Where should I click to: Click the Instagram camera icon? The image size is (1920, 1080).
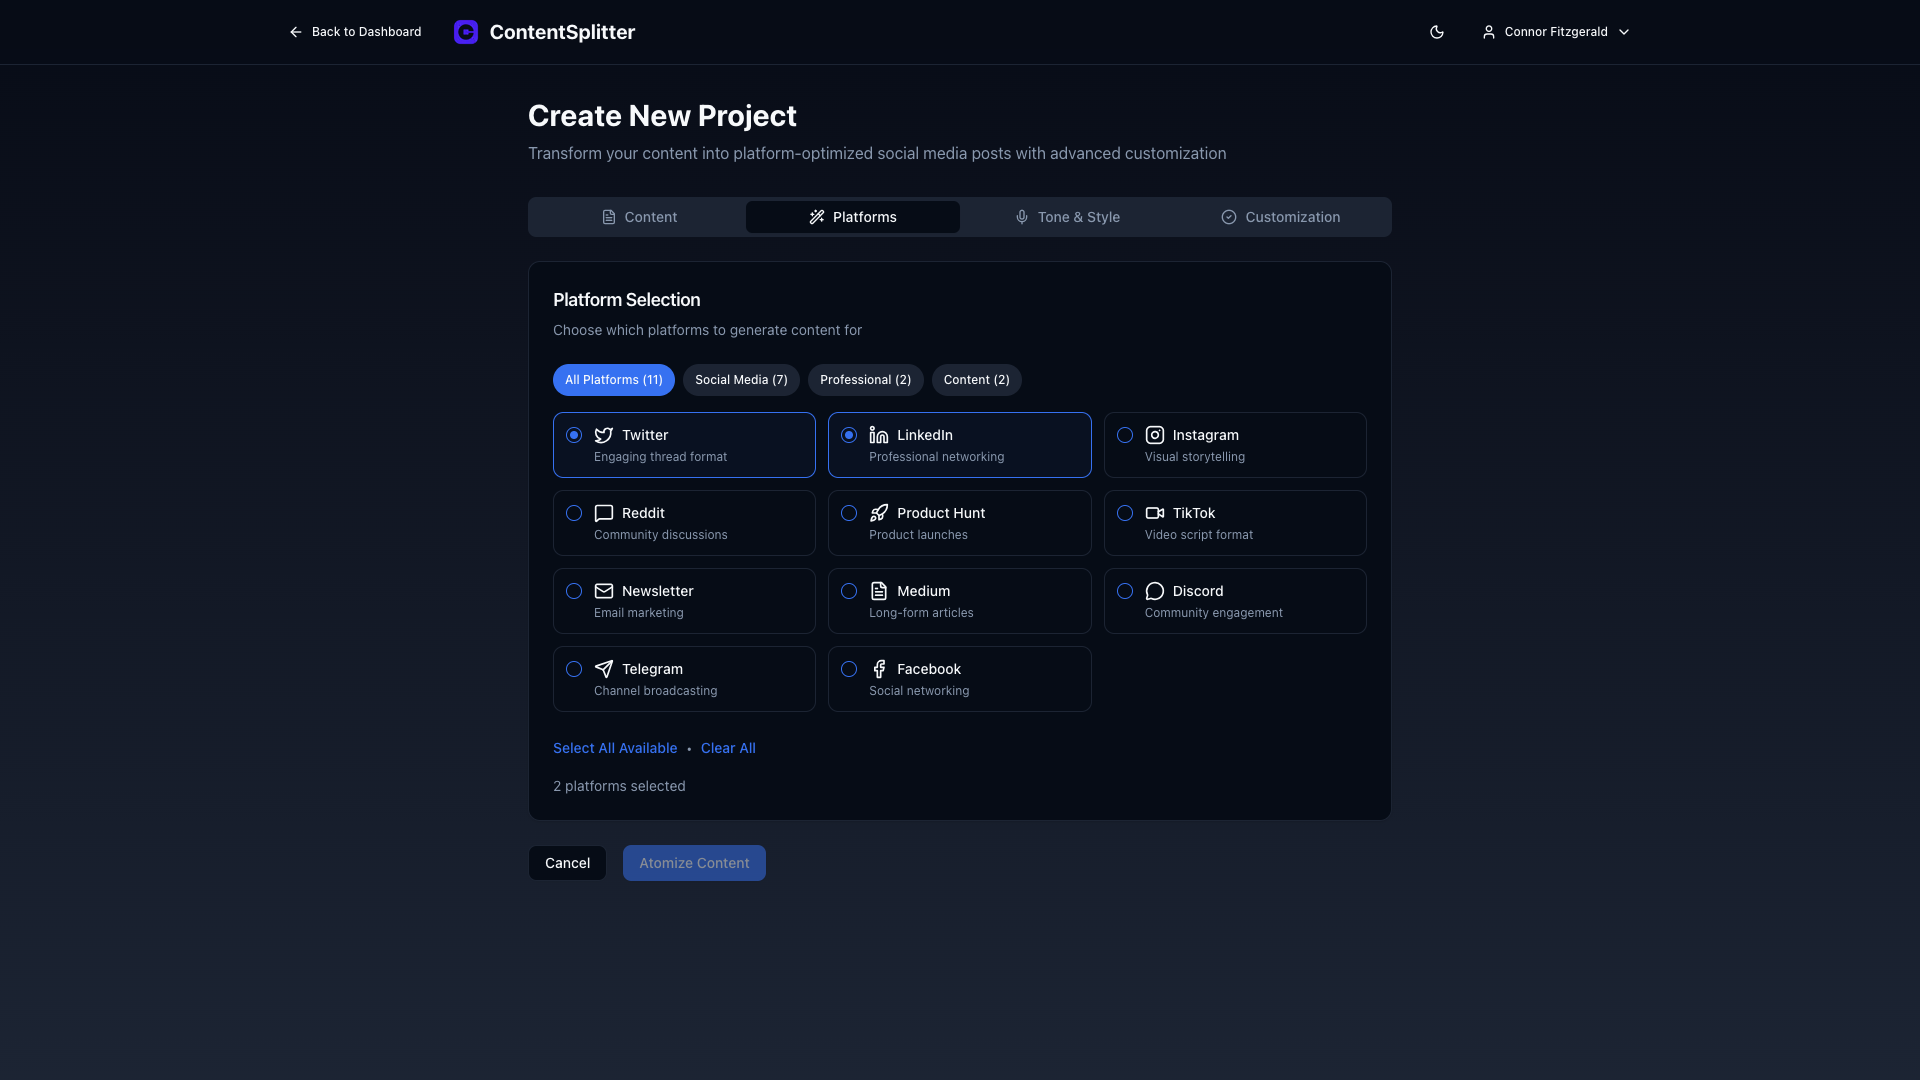click(1154, 435)
